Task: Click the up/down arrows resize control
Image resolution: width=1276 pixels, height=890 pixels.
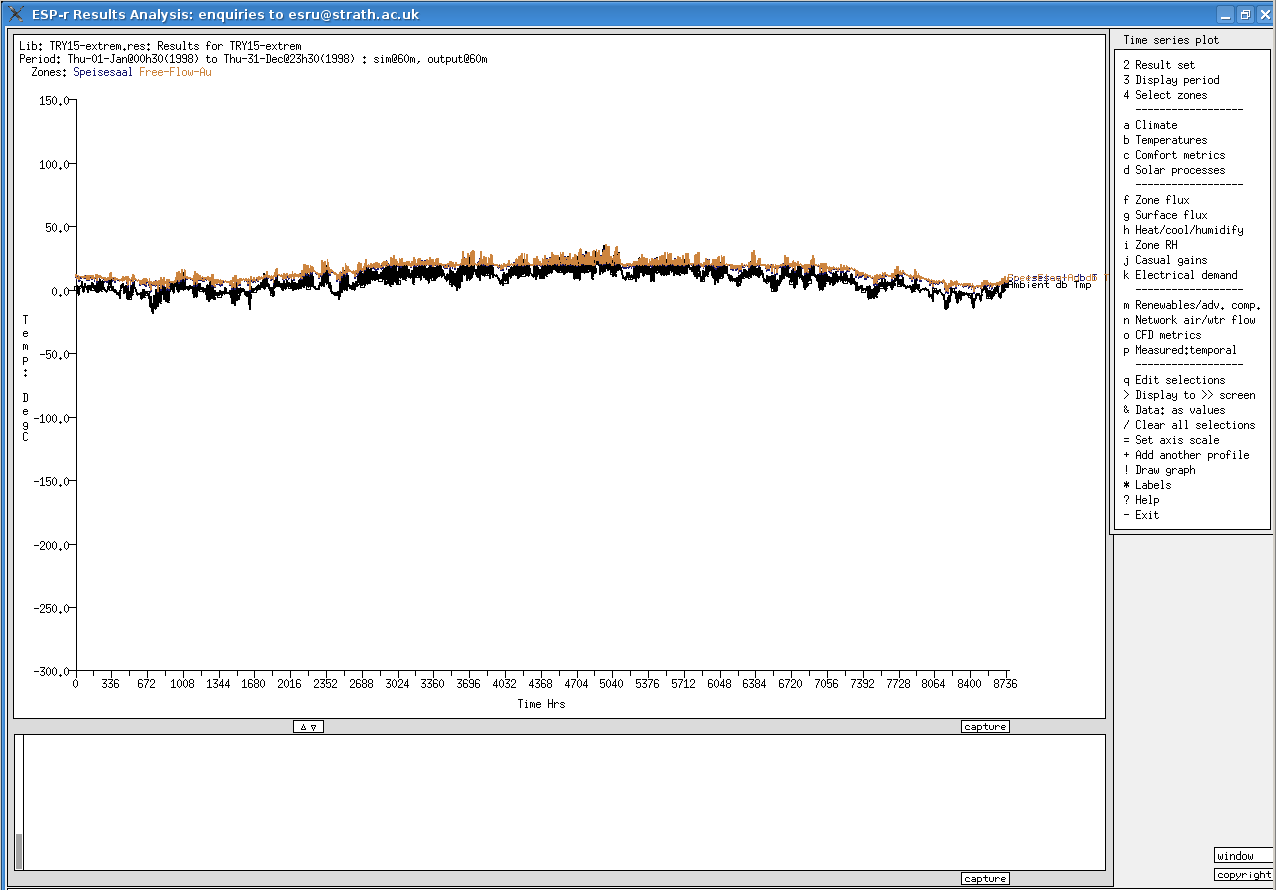Action: [x=308, y=727]
